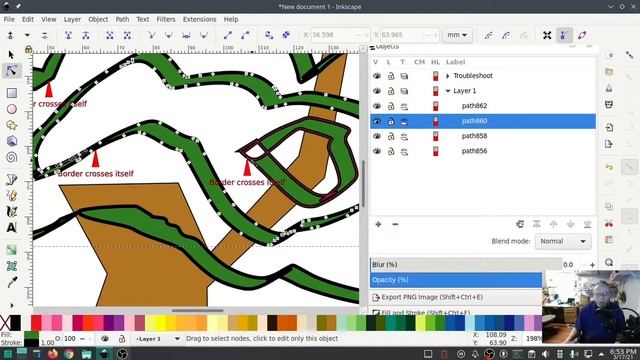The image size is (640, 360).
Task: Collapse Layer 1 in Objects panel
Action: pyautogui.click(x=448, y=91)
